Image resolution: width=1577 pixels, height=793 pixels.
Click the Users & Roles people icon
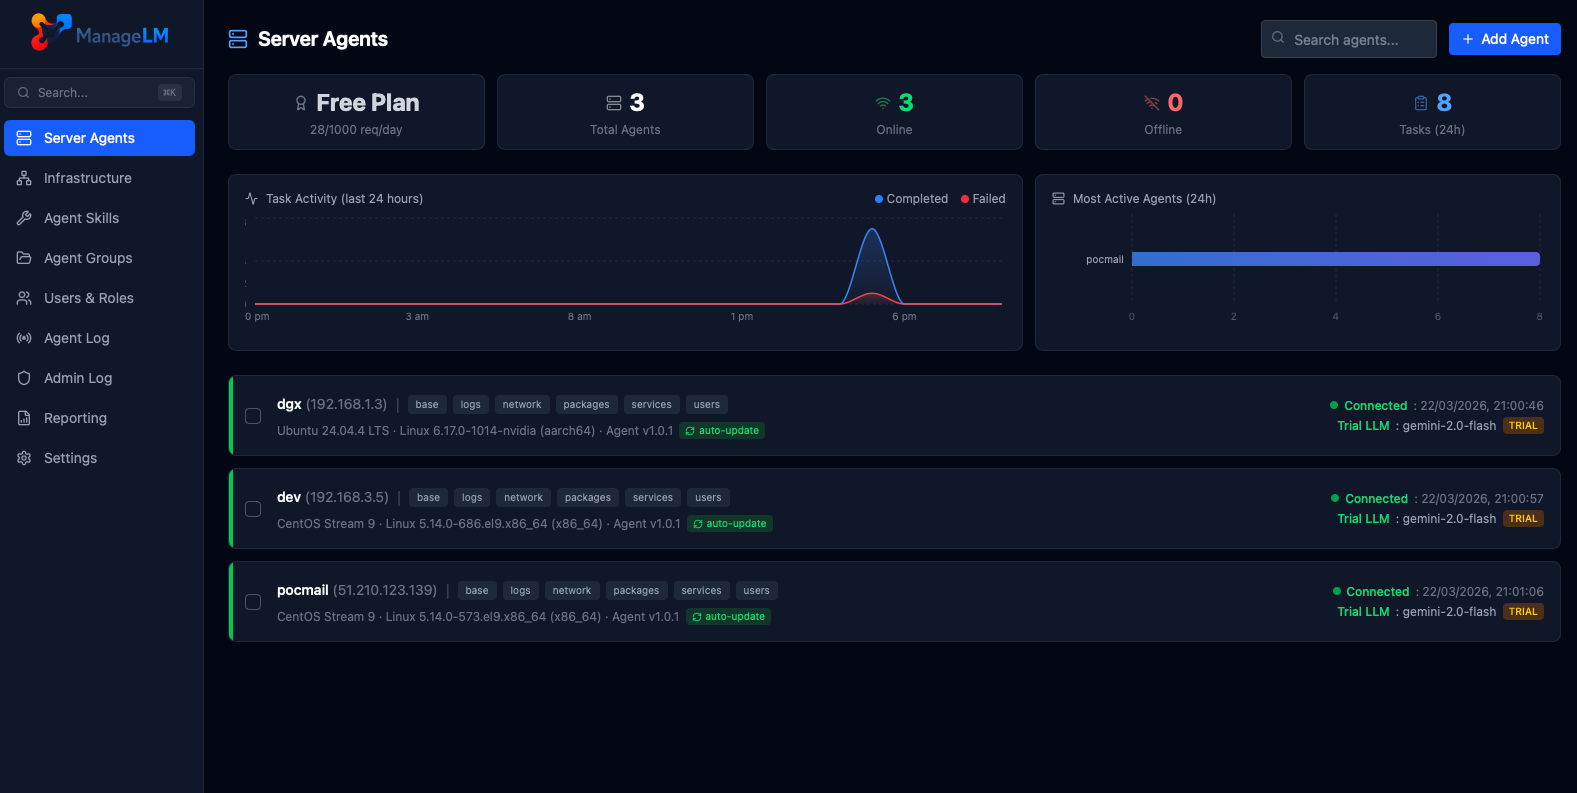coord(24,298)
